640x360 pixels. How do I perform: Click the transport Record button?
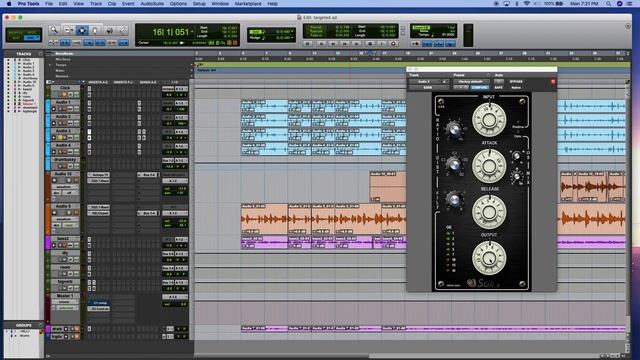click(x=393, y=43)
